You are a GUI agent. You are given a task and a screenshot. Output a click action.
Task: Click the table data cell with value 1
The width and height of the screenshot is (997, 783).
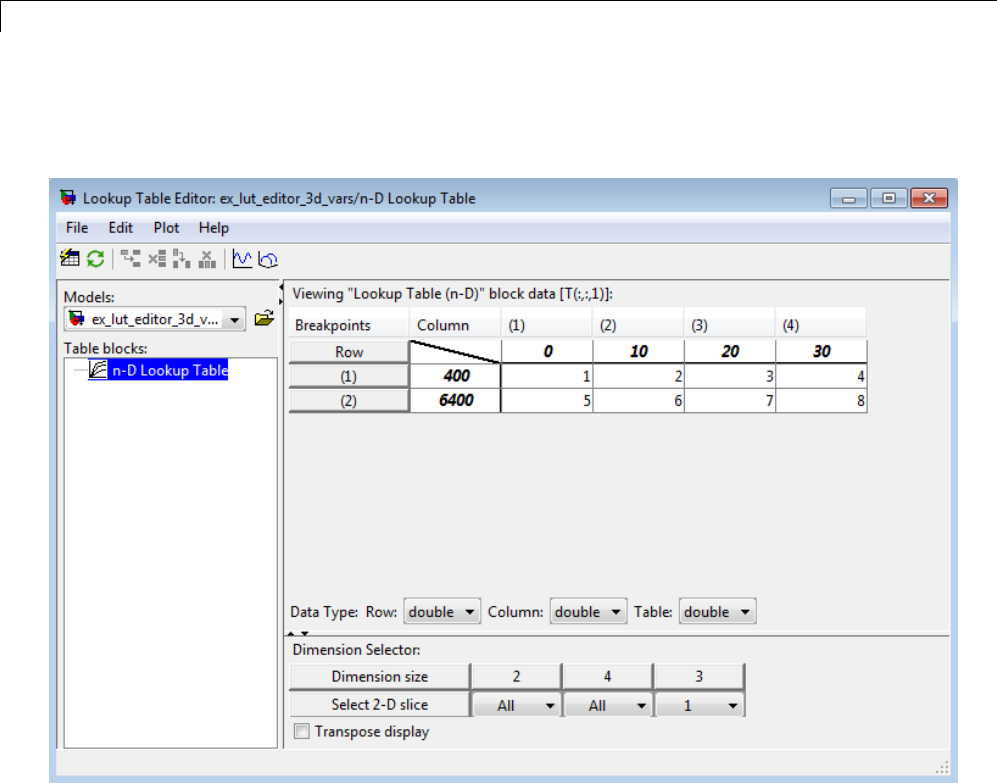[x=547, y=376]
